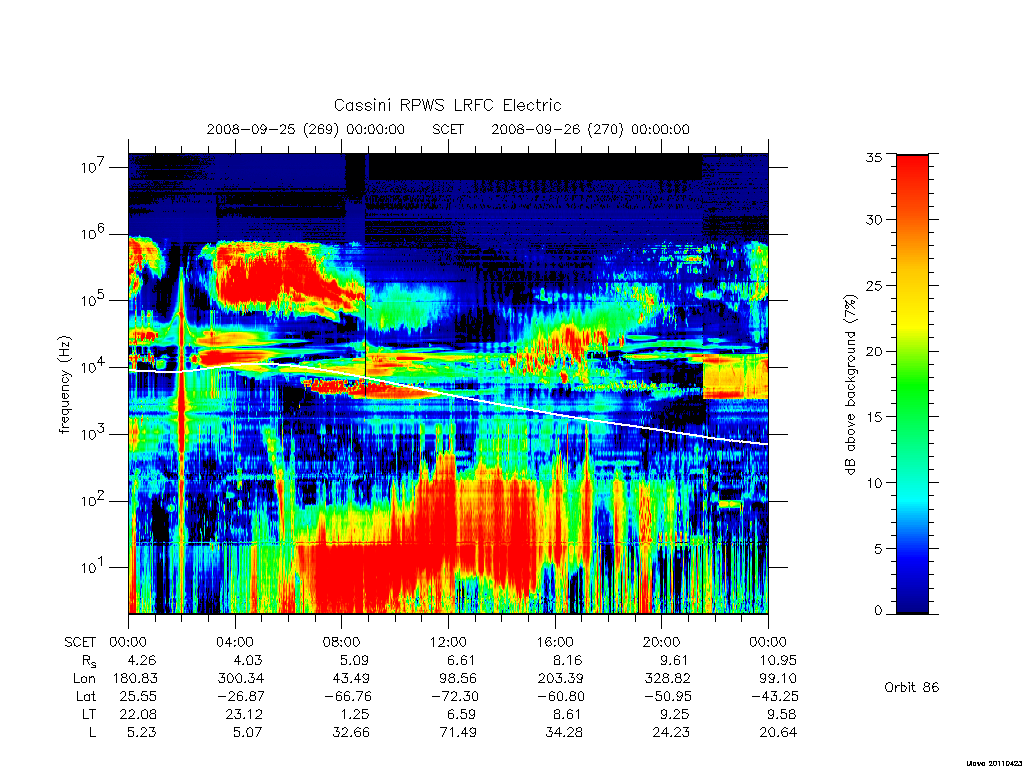Click the latitude value -43.25

774,696
